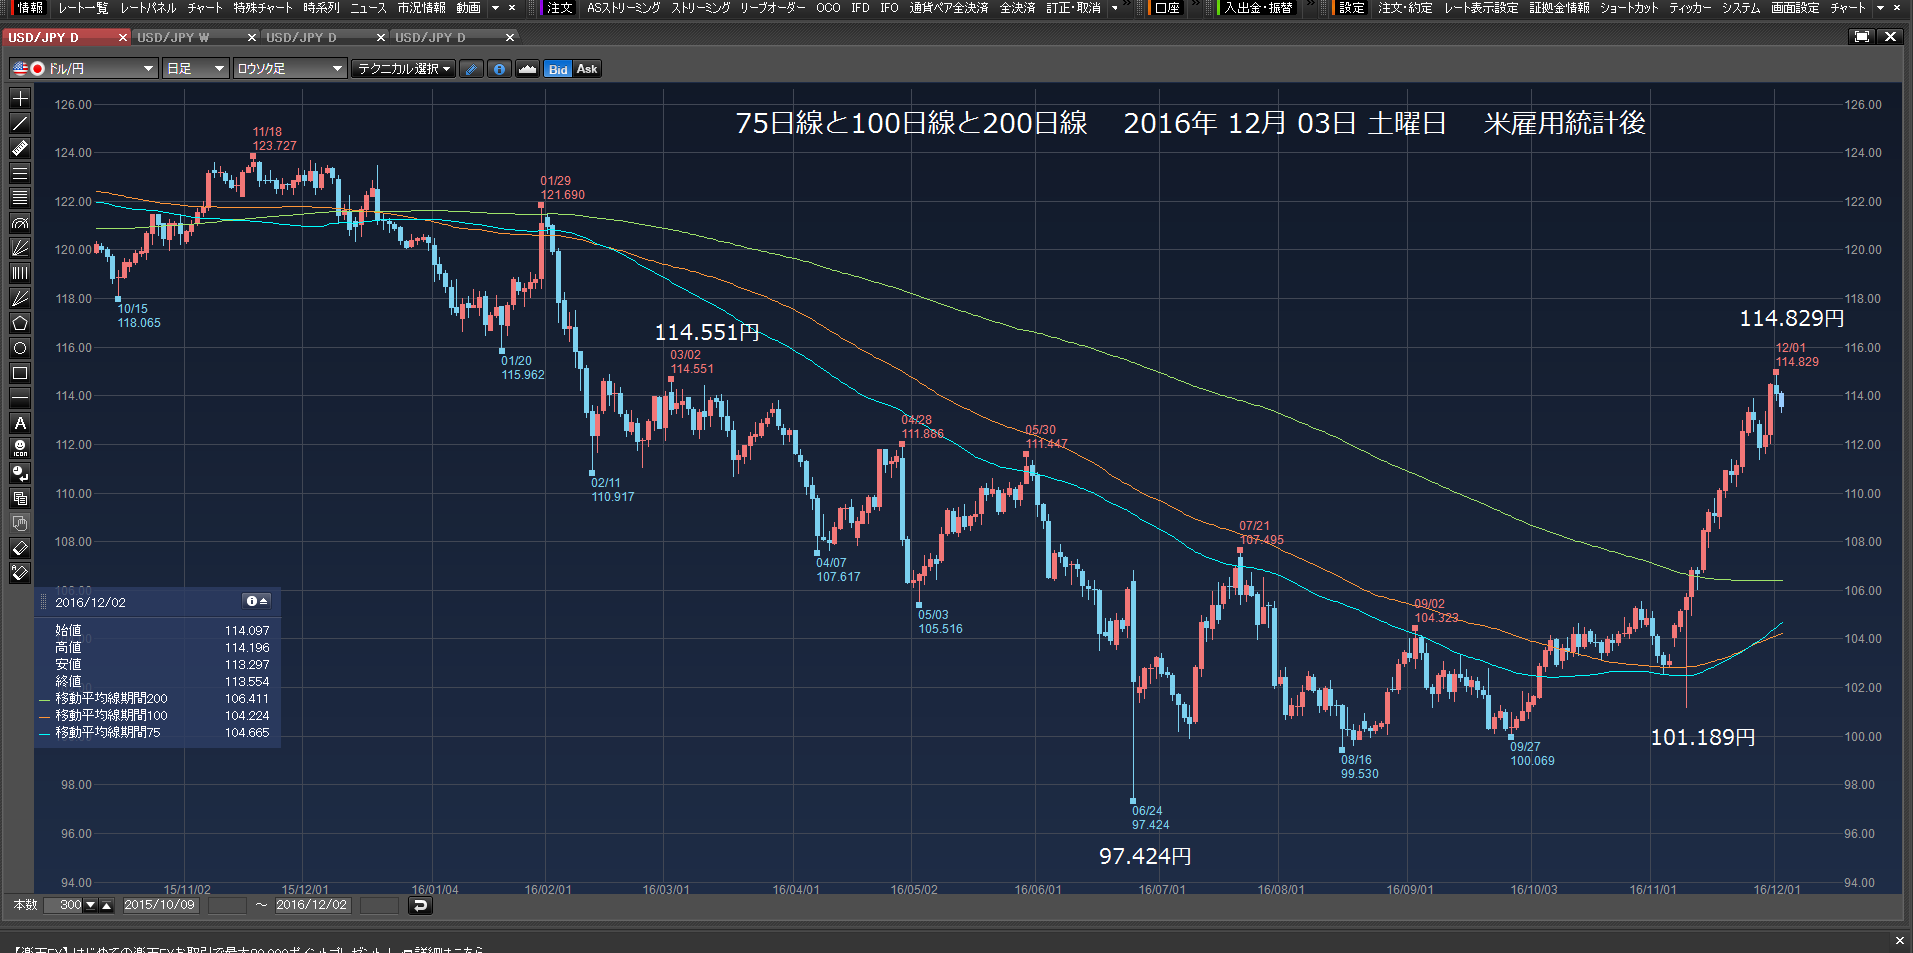Image resolution: width=1913 pixels, height=953 pixels.
Task: Select the single horizontal line tool
Action: point(20,398)
